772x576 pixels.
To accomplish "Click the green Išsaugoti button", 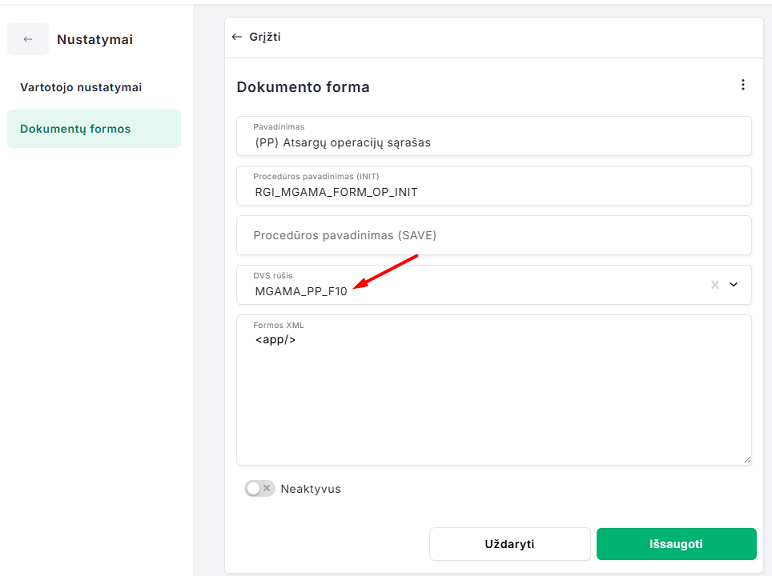I will (676, 544).
